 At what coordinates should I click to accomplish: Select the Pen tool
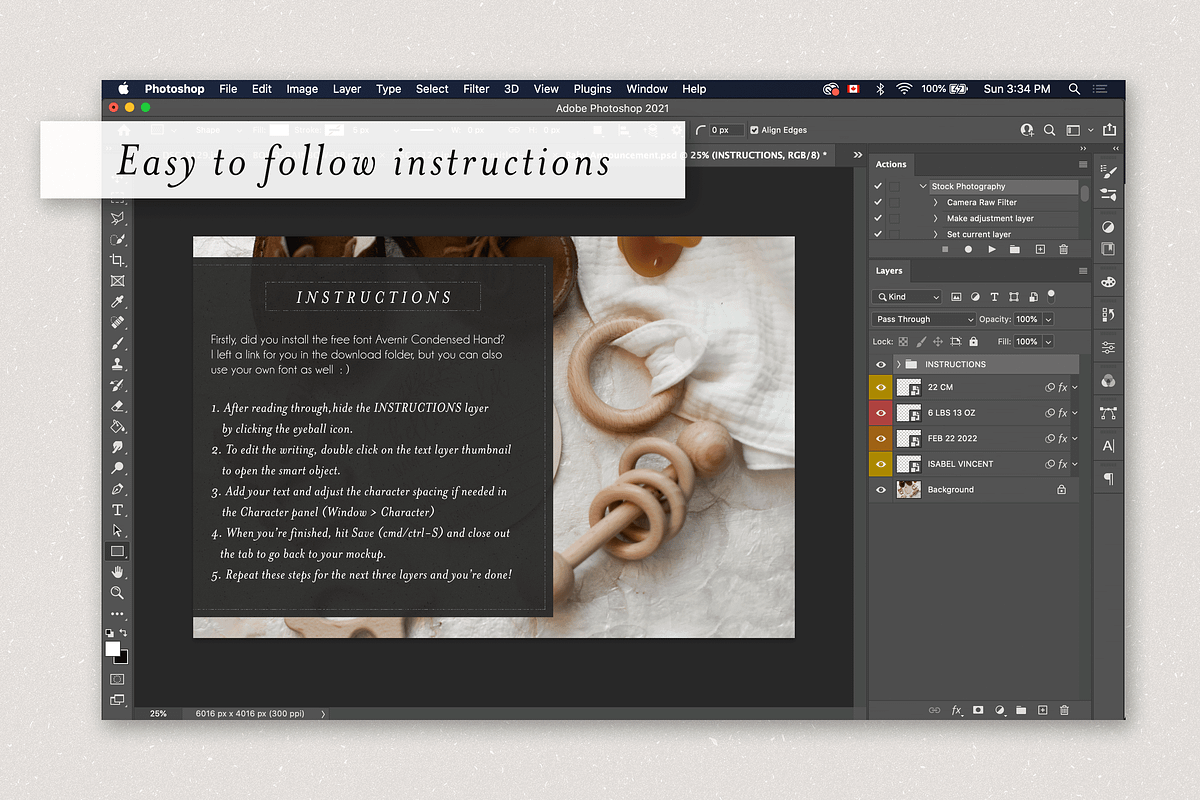click(x=117, y=489)
